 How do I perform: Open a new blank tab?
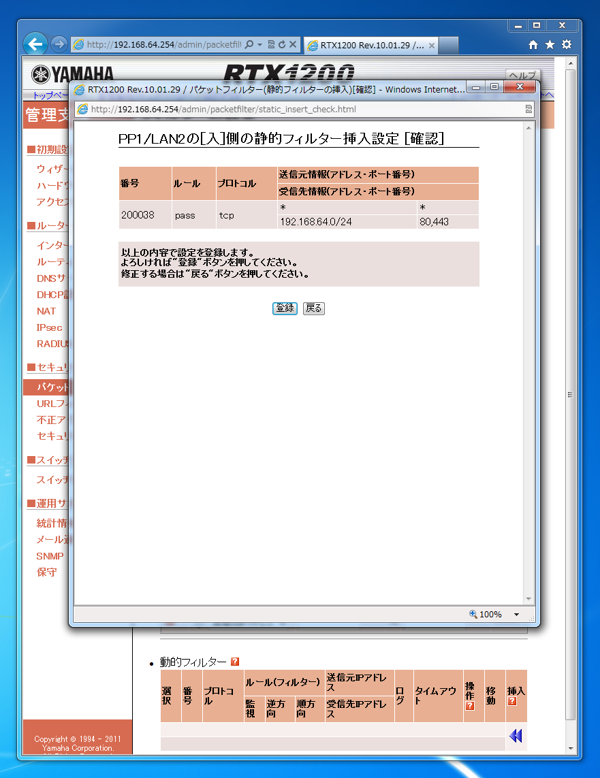pos(449,45)
